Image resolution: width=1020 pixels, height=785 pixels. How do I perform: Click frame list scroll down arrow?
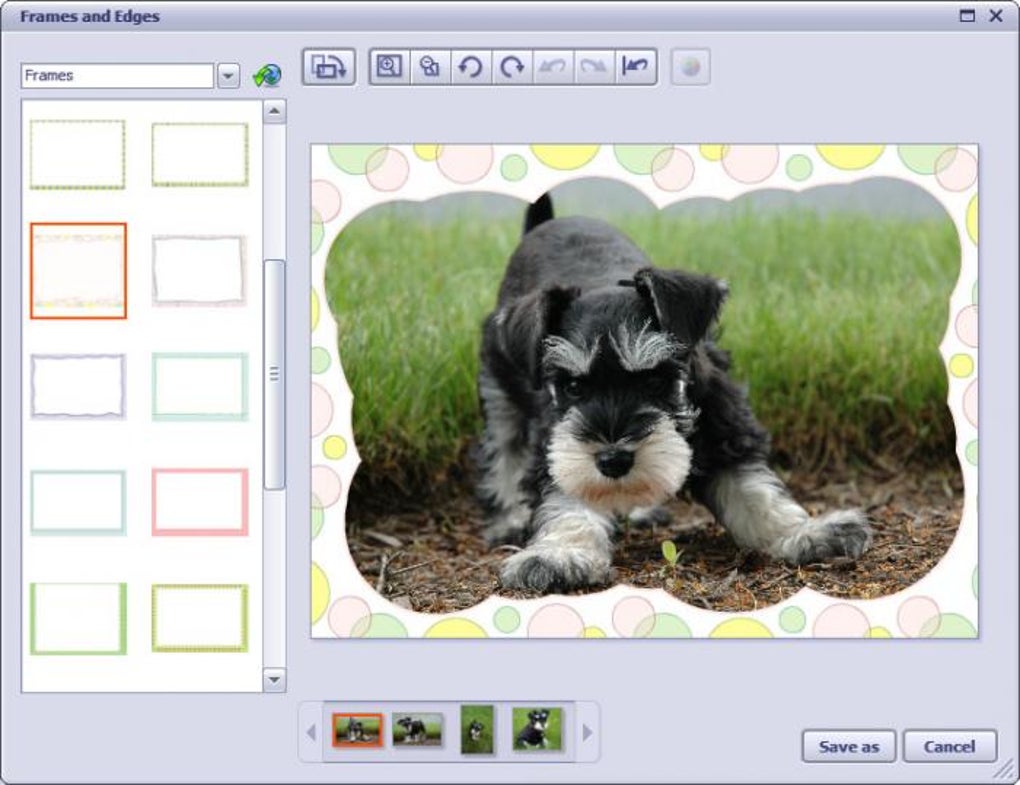pyautogui.click(x=274, y=680)
